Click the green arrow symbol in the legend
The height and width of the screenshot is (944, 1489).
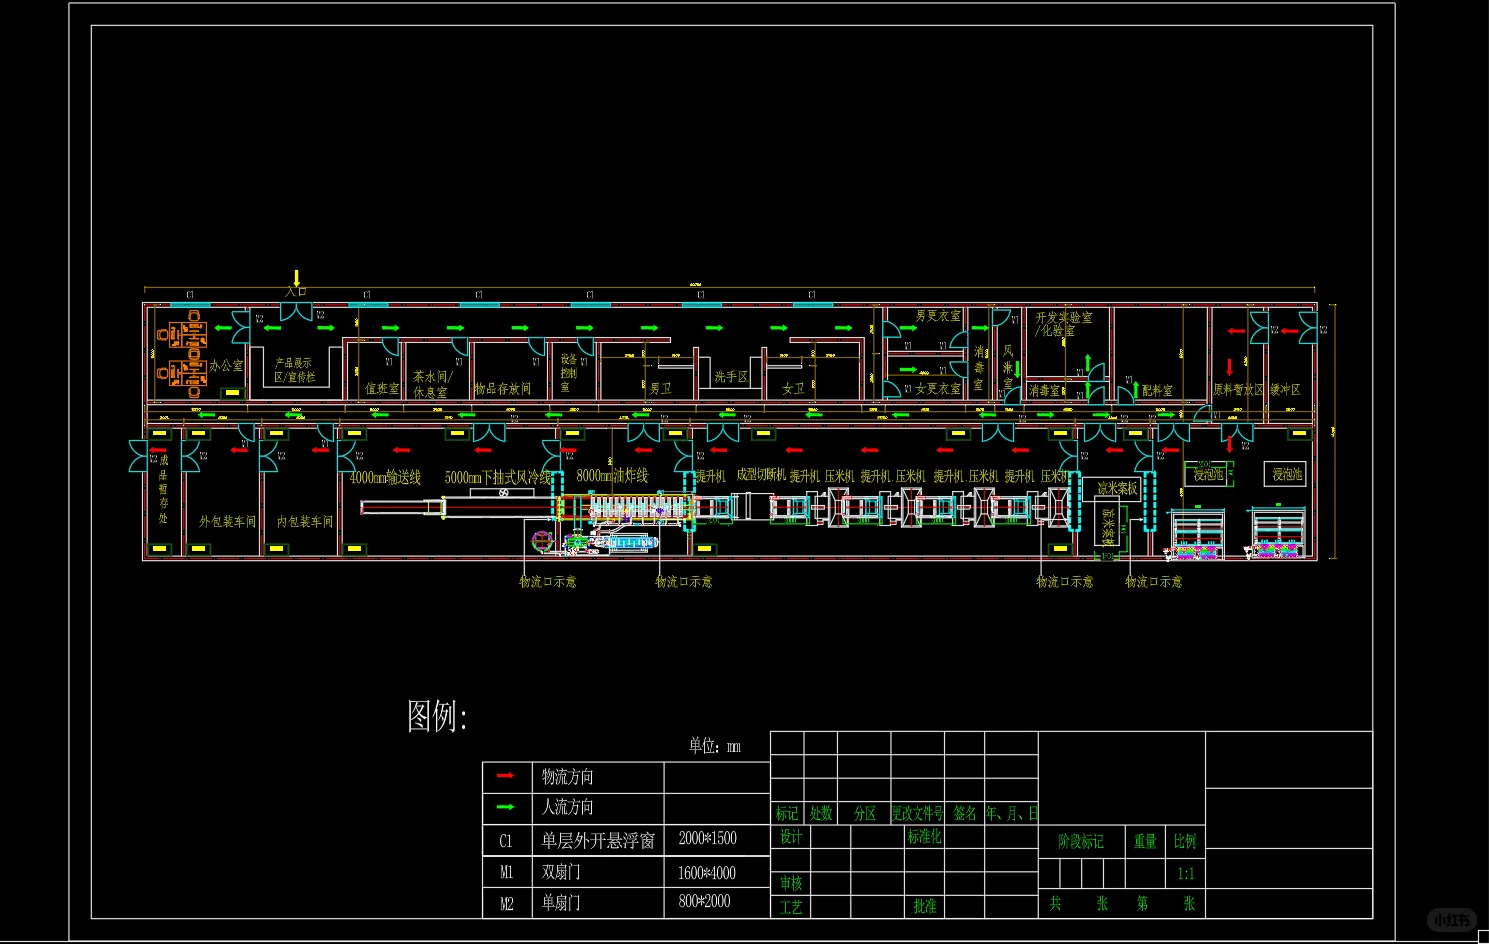click(505, 807)
